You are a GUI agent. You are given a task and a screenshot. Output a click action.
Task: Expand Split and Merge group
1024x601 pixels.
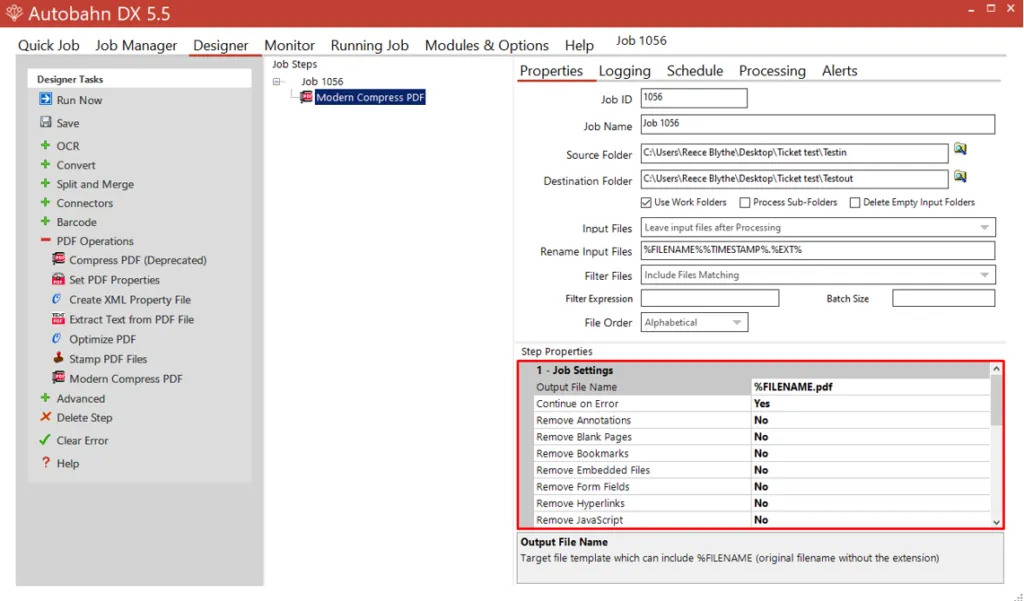[45, 184]
